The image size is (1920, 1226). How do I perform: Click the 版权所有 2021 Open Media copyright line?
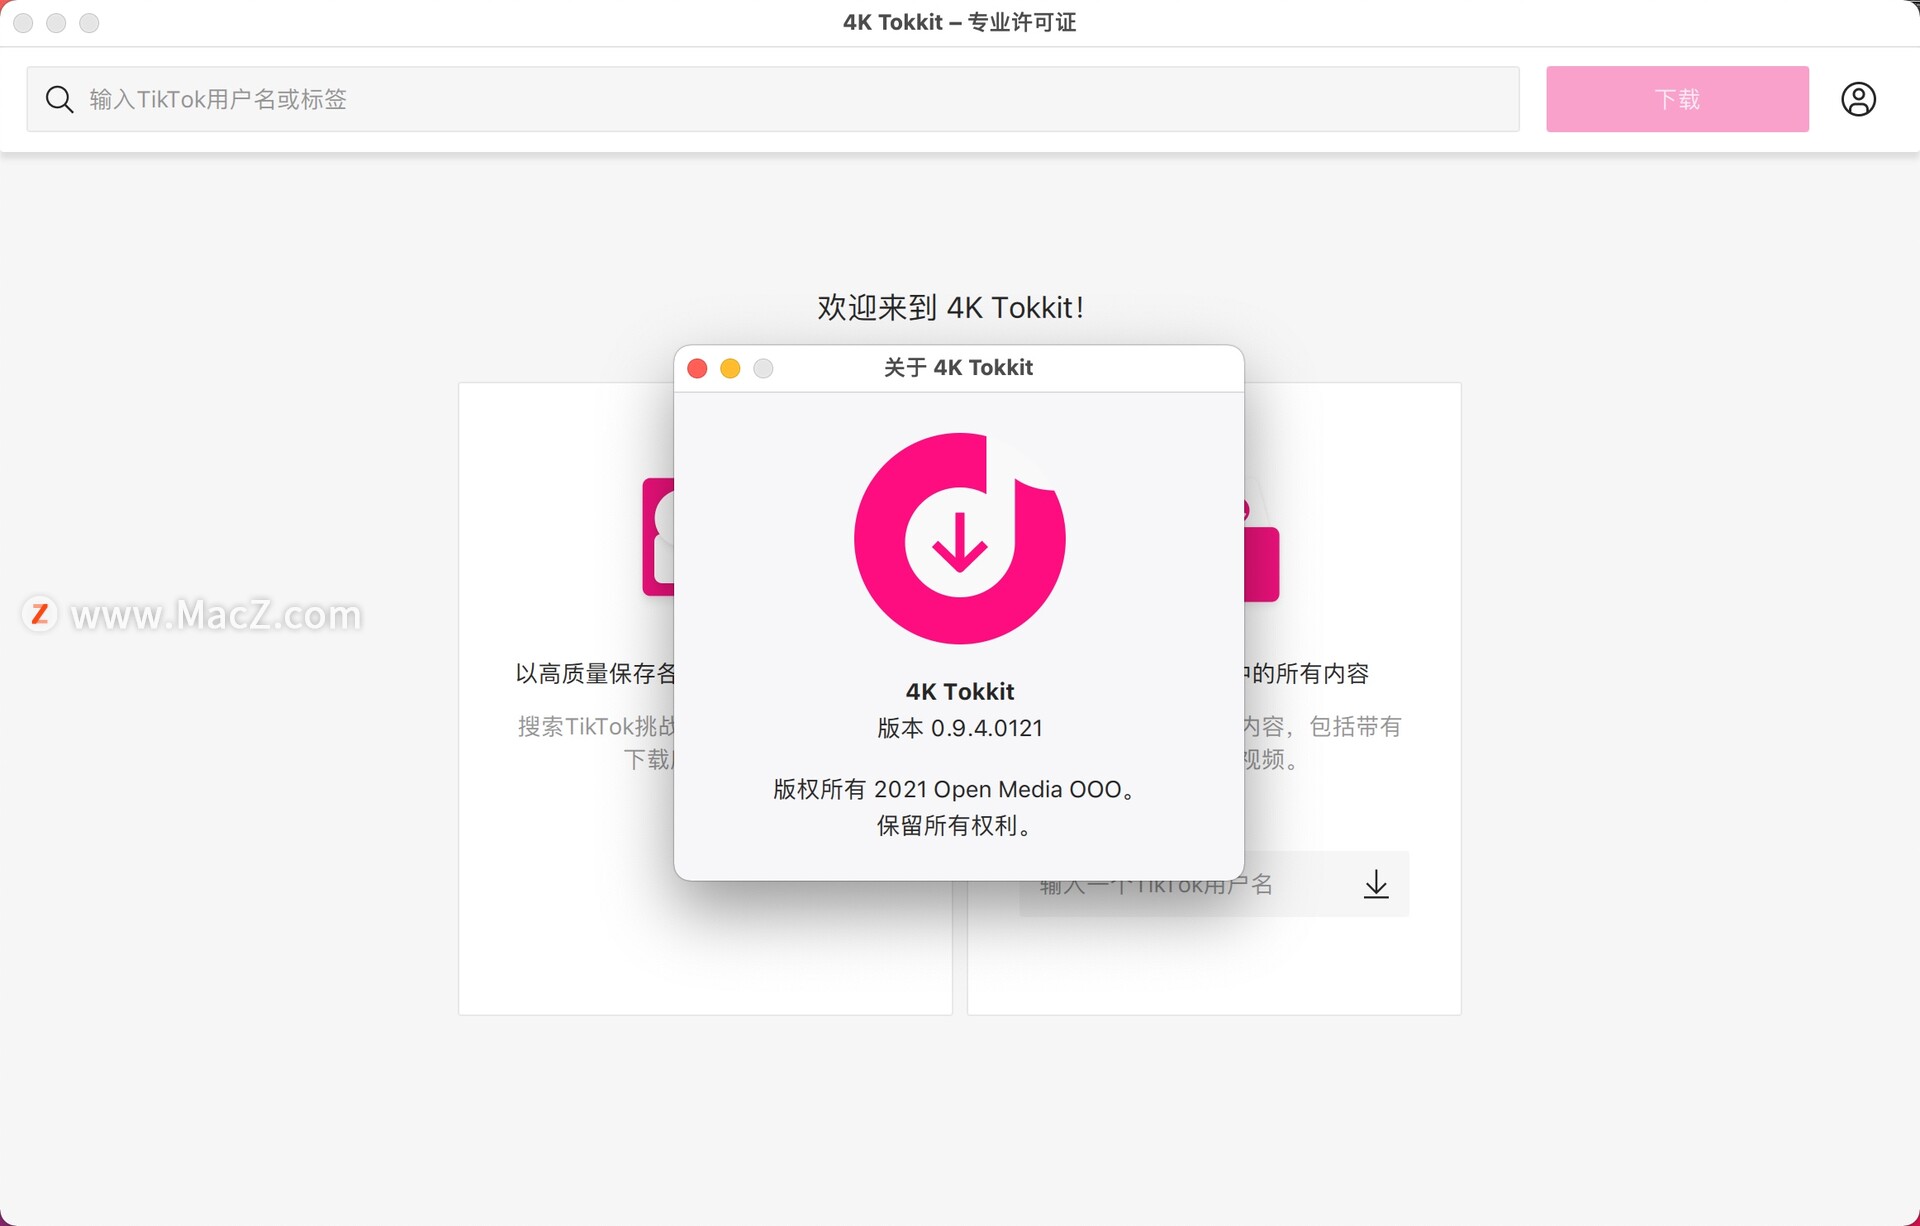tap(955, 789)
